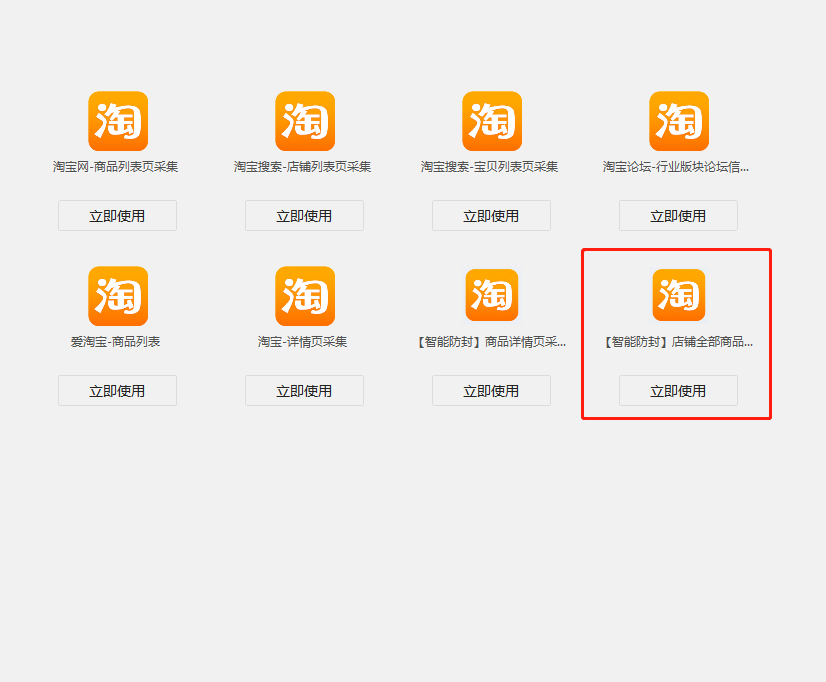The image size is (826, 682).
Task: Open the 淘宝搜索-宝贝列表页采集 template icon
Action: 492,121
